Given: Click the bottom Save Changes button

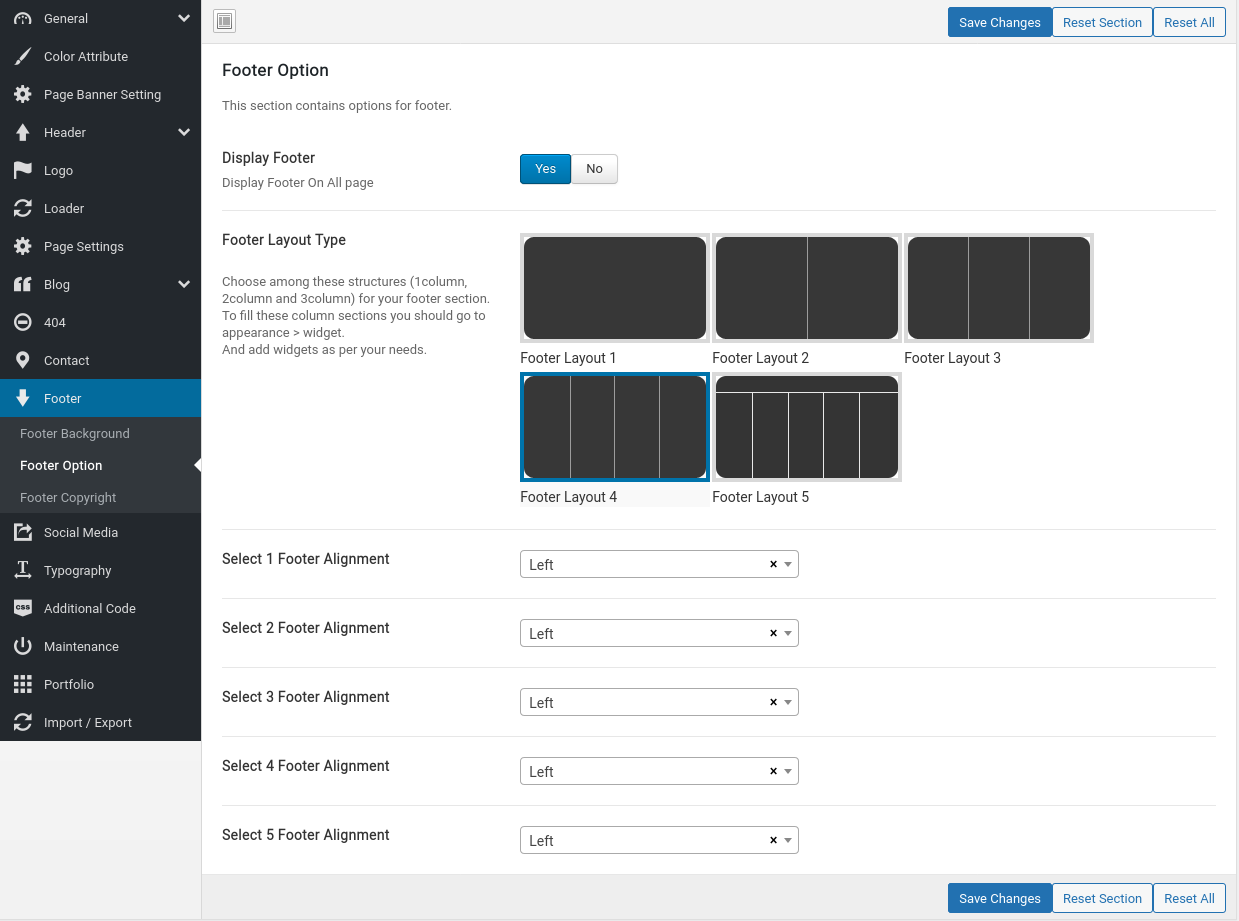Looking at the screenshot, I should pos(1000,898).
